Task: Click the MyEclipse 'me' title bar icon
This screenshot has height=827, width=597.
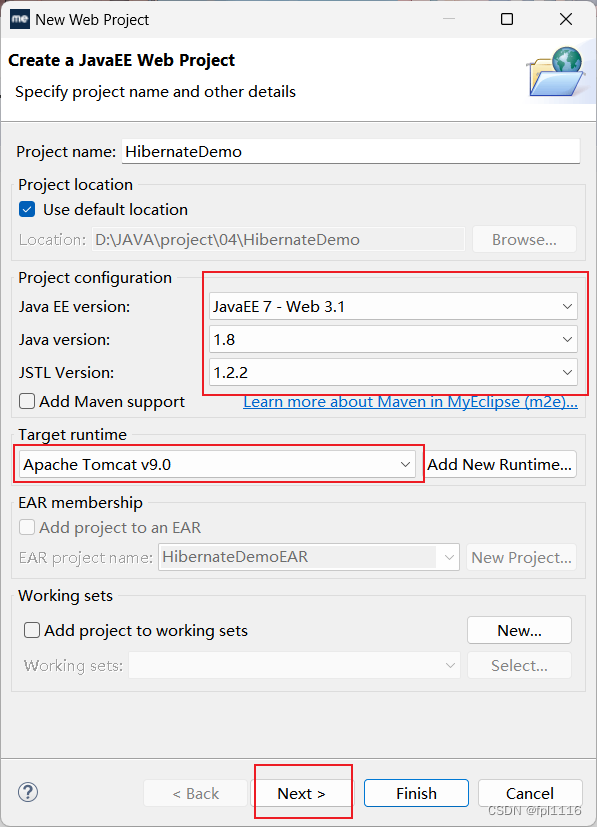Action: (x=20, y=20)
